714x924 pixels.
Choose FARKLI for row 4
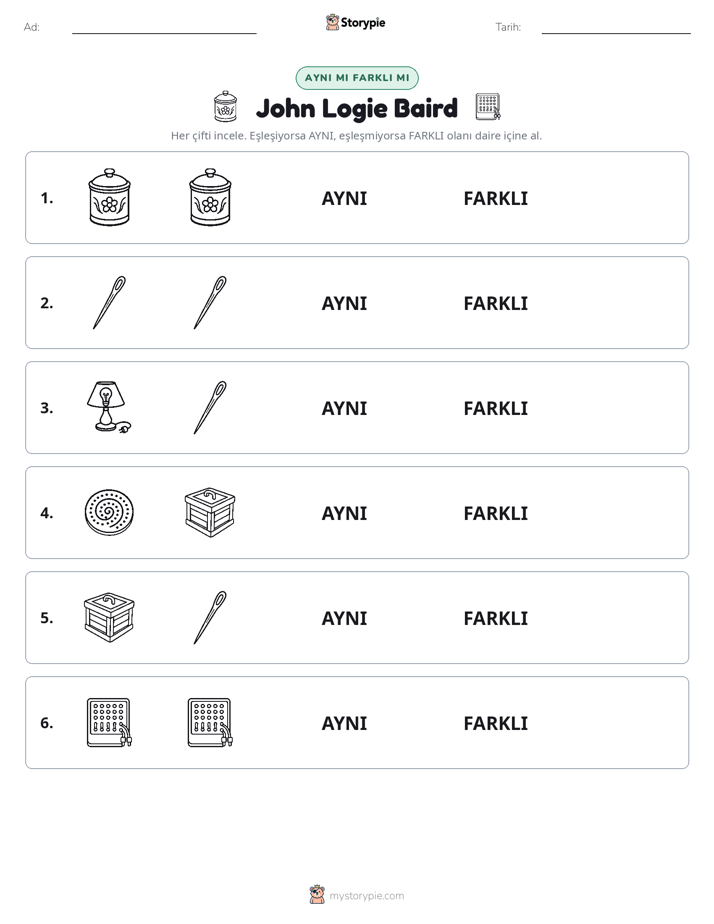[x=495, y=513]
